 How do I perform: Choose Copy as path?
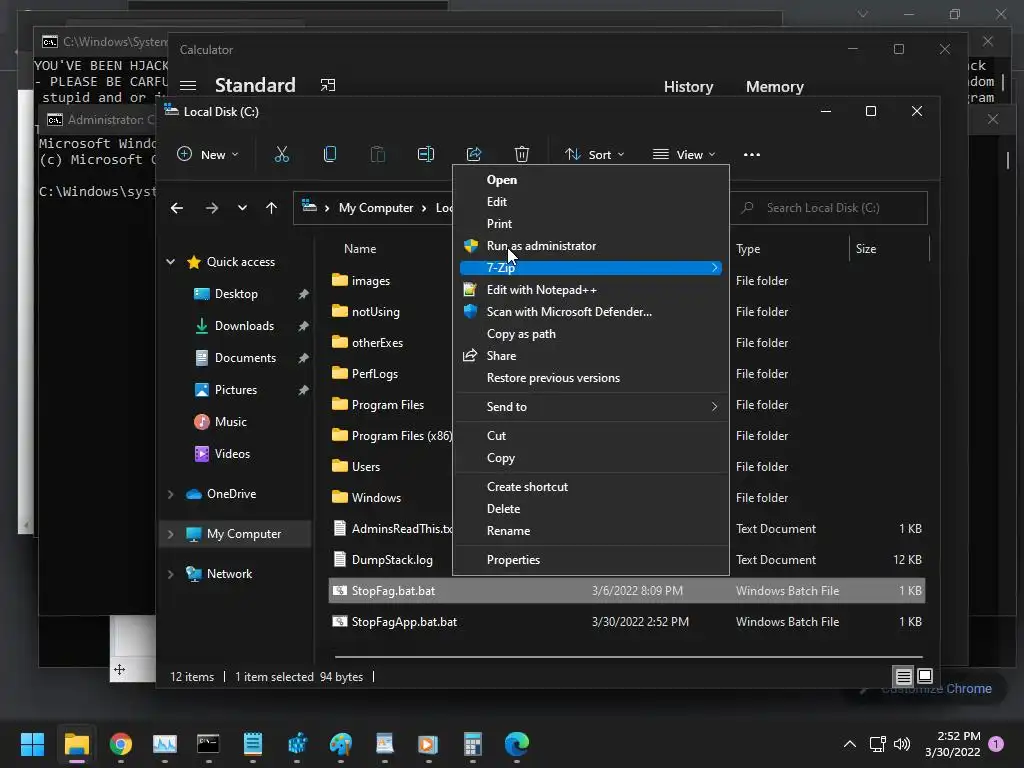pyautogui.click(x=591, y=334)
